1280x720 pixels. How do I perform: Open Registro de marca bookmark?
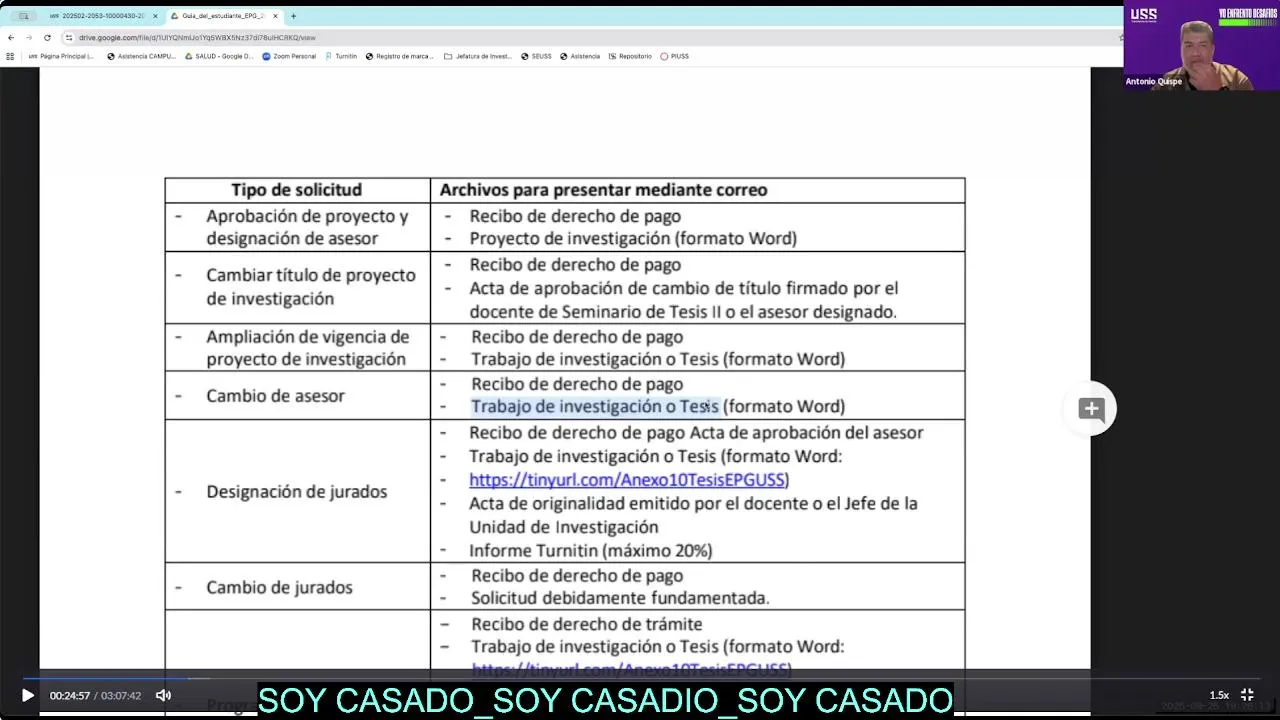(x=400, y=56)
